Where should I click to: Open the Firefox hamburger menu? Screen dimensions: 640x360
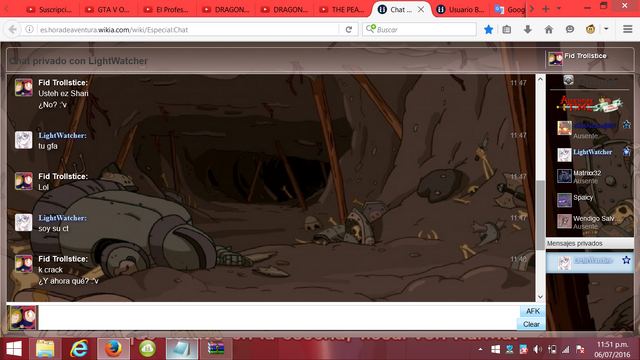[x=628, y=29]
